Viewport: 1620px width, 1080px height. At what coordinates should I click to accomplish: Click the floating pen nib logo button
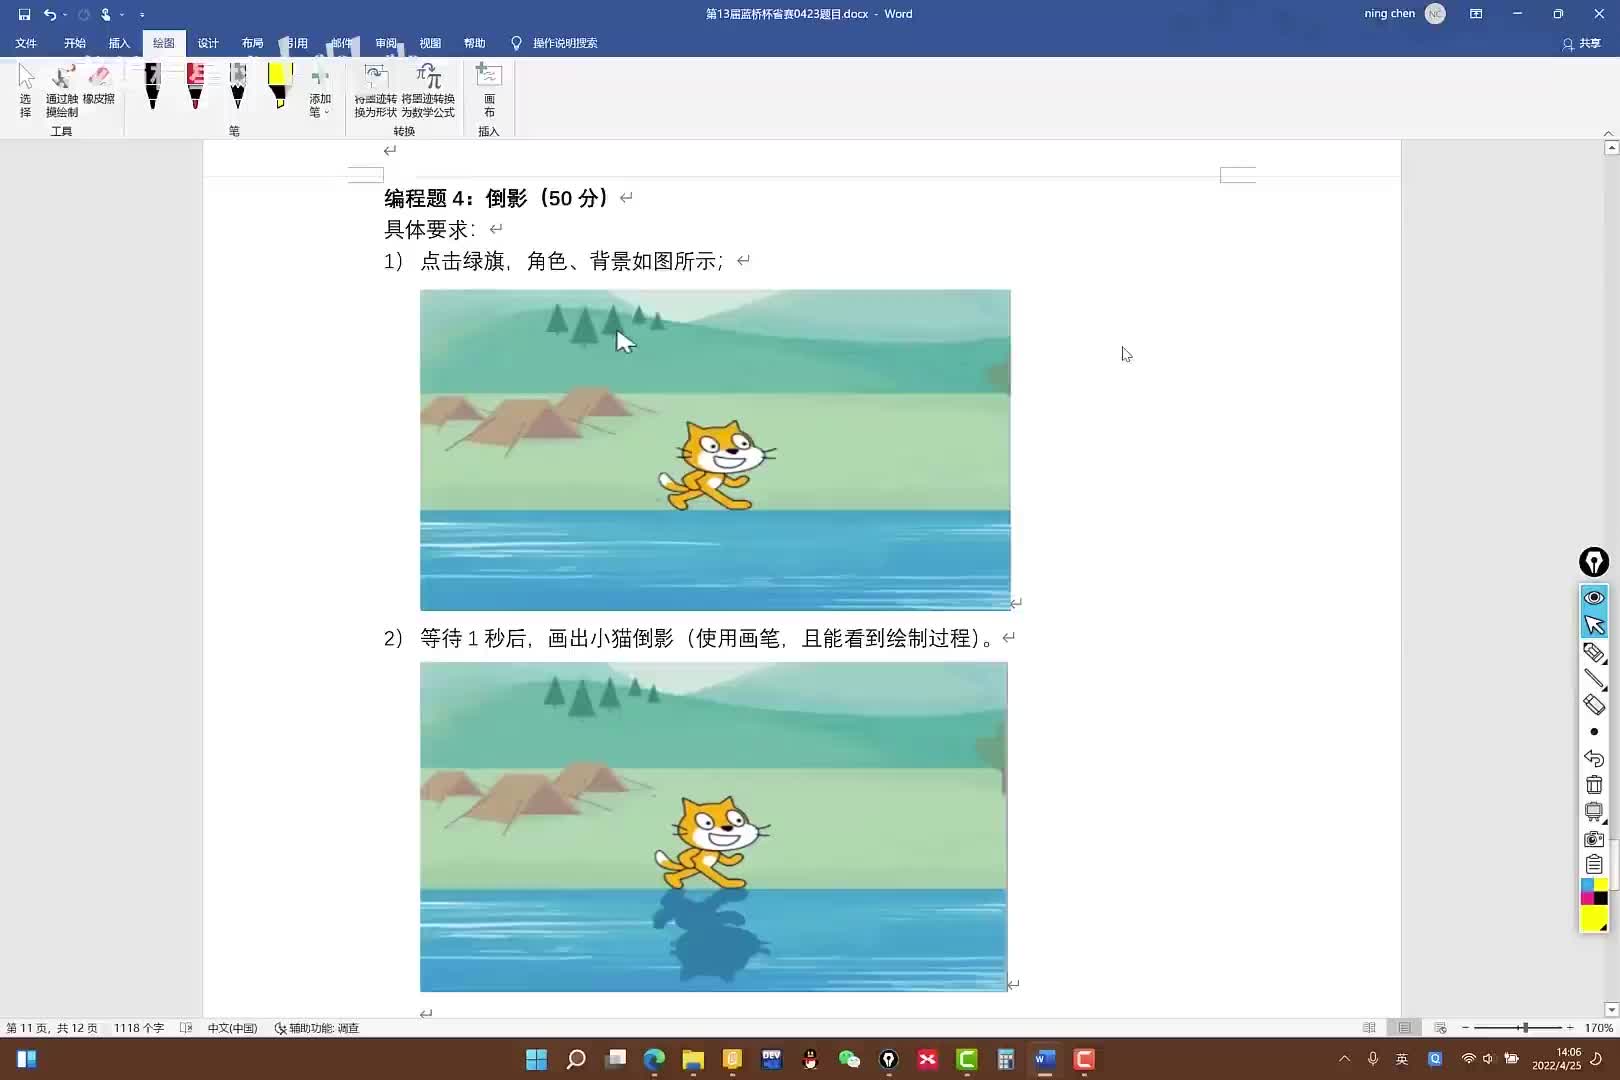(1594, 562)
